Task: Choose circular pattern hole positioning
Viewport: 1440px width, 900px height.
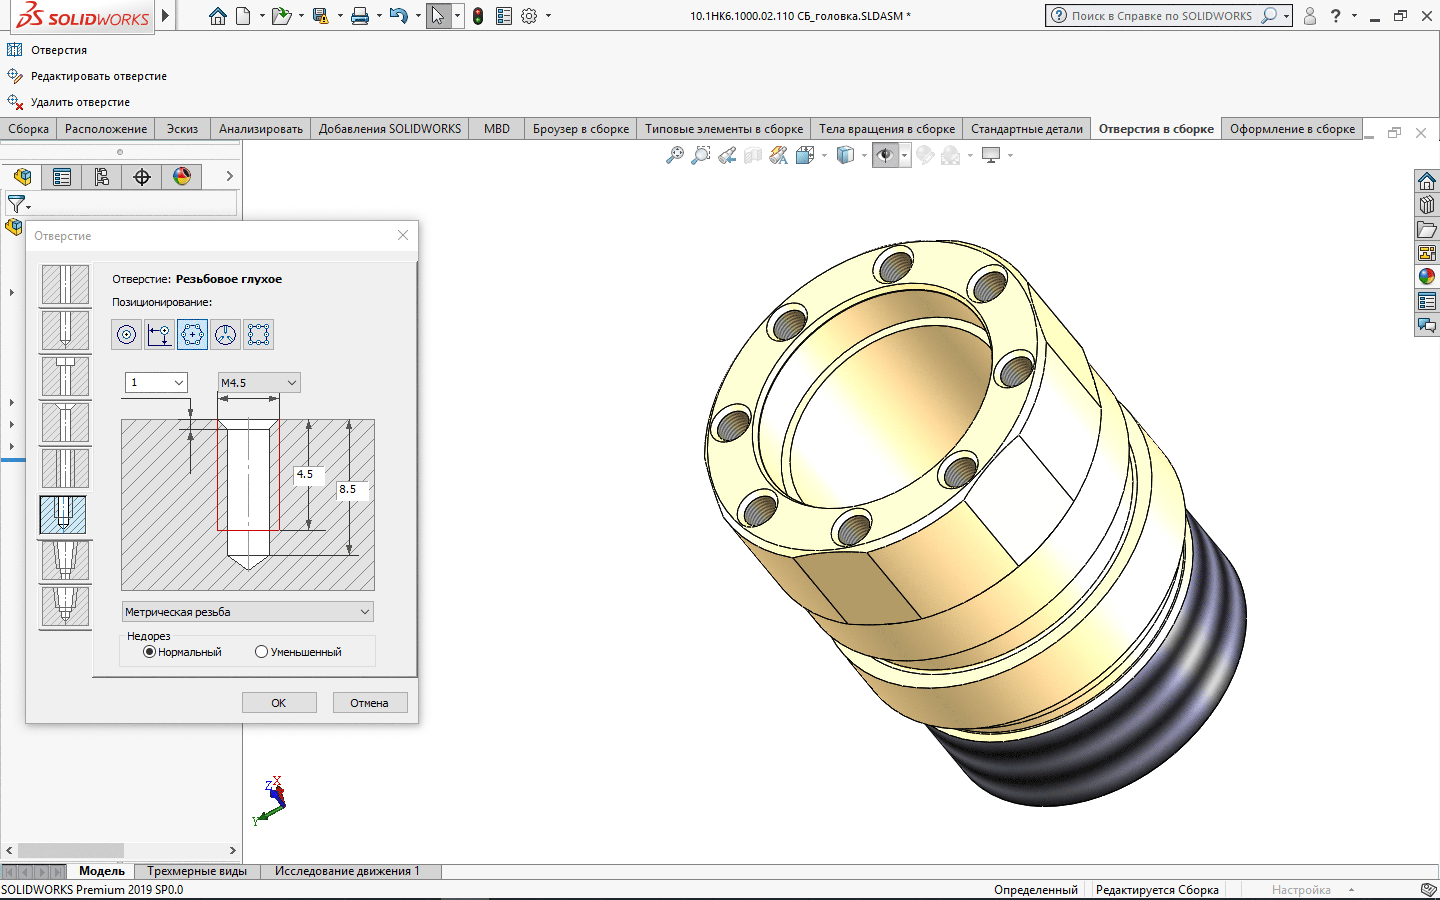Action: tap(192, 335)
